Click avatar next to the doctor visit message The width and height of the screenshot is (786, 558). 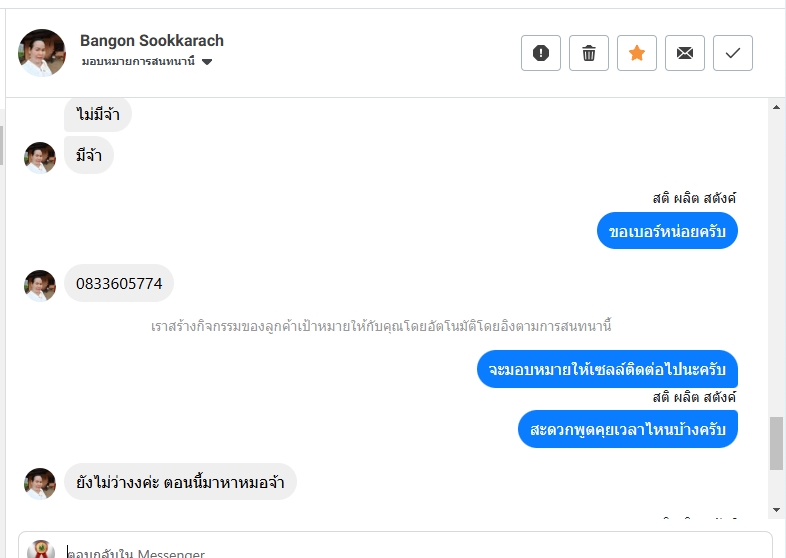(x=40, y=483)
